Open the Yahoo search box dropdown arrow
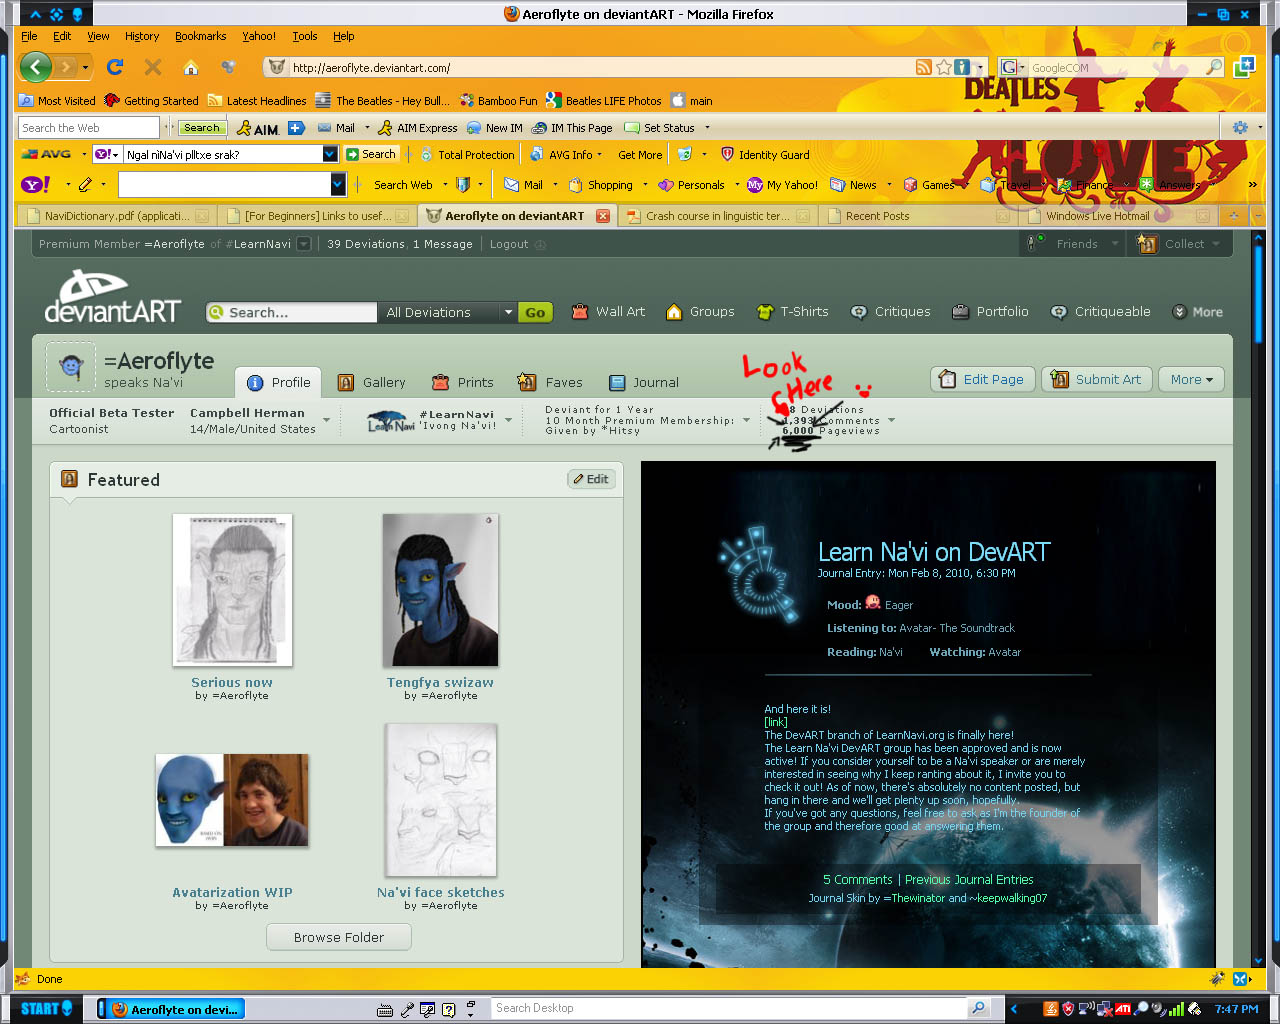 tap(338, 184)
